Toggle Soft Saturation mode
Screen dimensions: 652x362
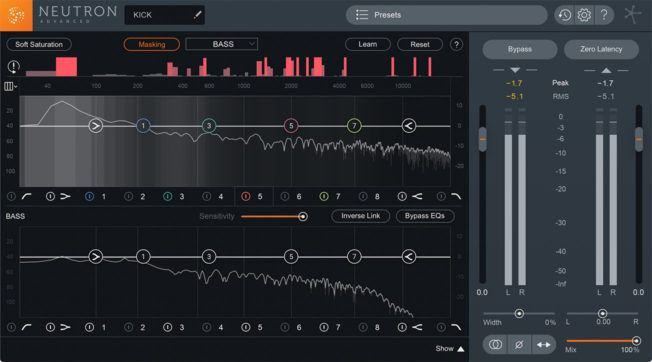point(39,44)
